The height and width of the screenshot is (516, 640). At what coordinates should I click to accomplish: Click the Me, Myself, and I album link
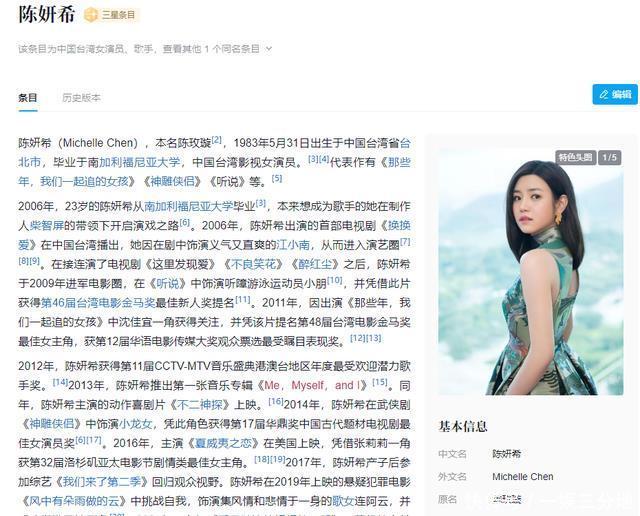pyautogui.click(x=313, y=385)
